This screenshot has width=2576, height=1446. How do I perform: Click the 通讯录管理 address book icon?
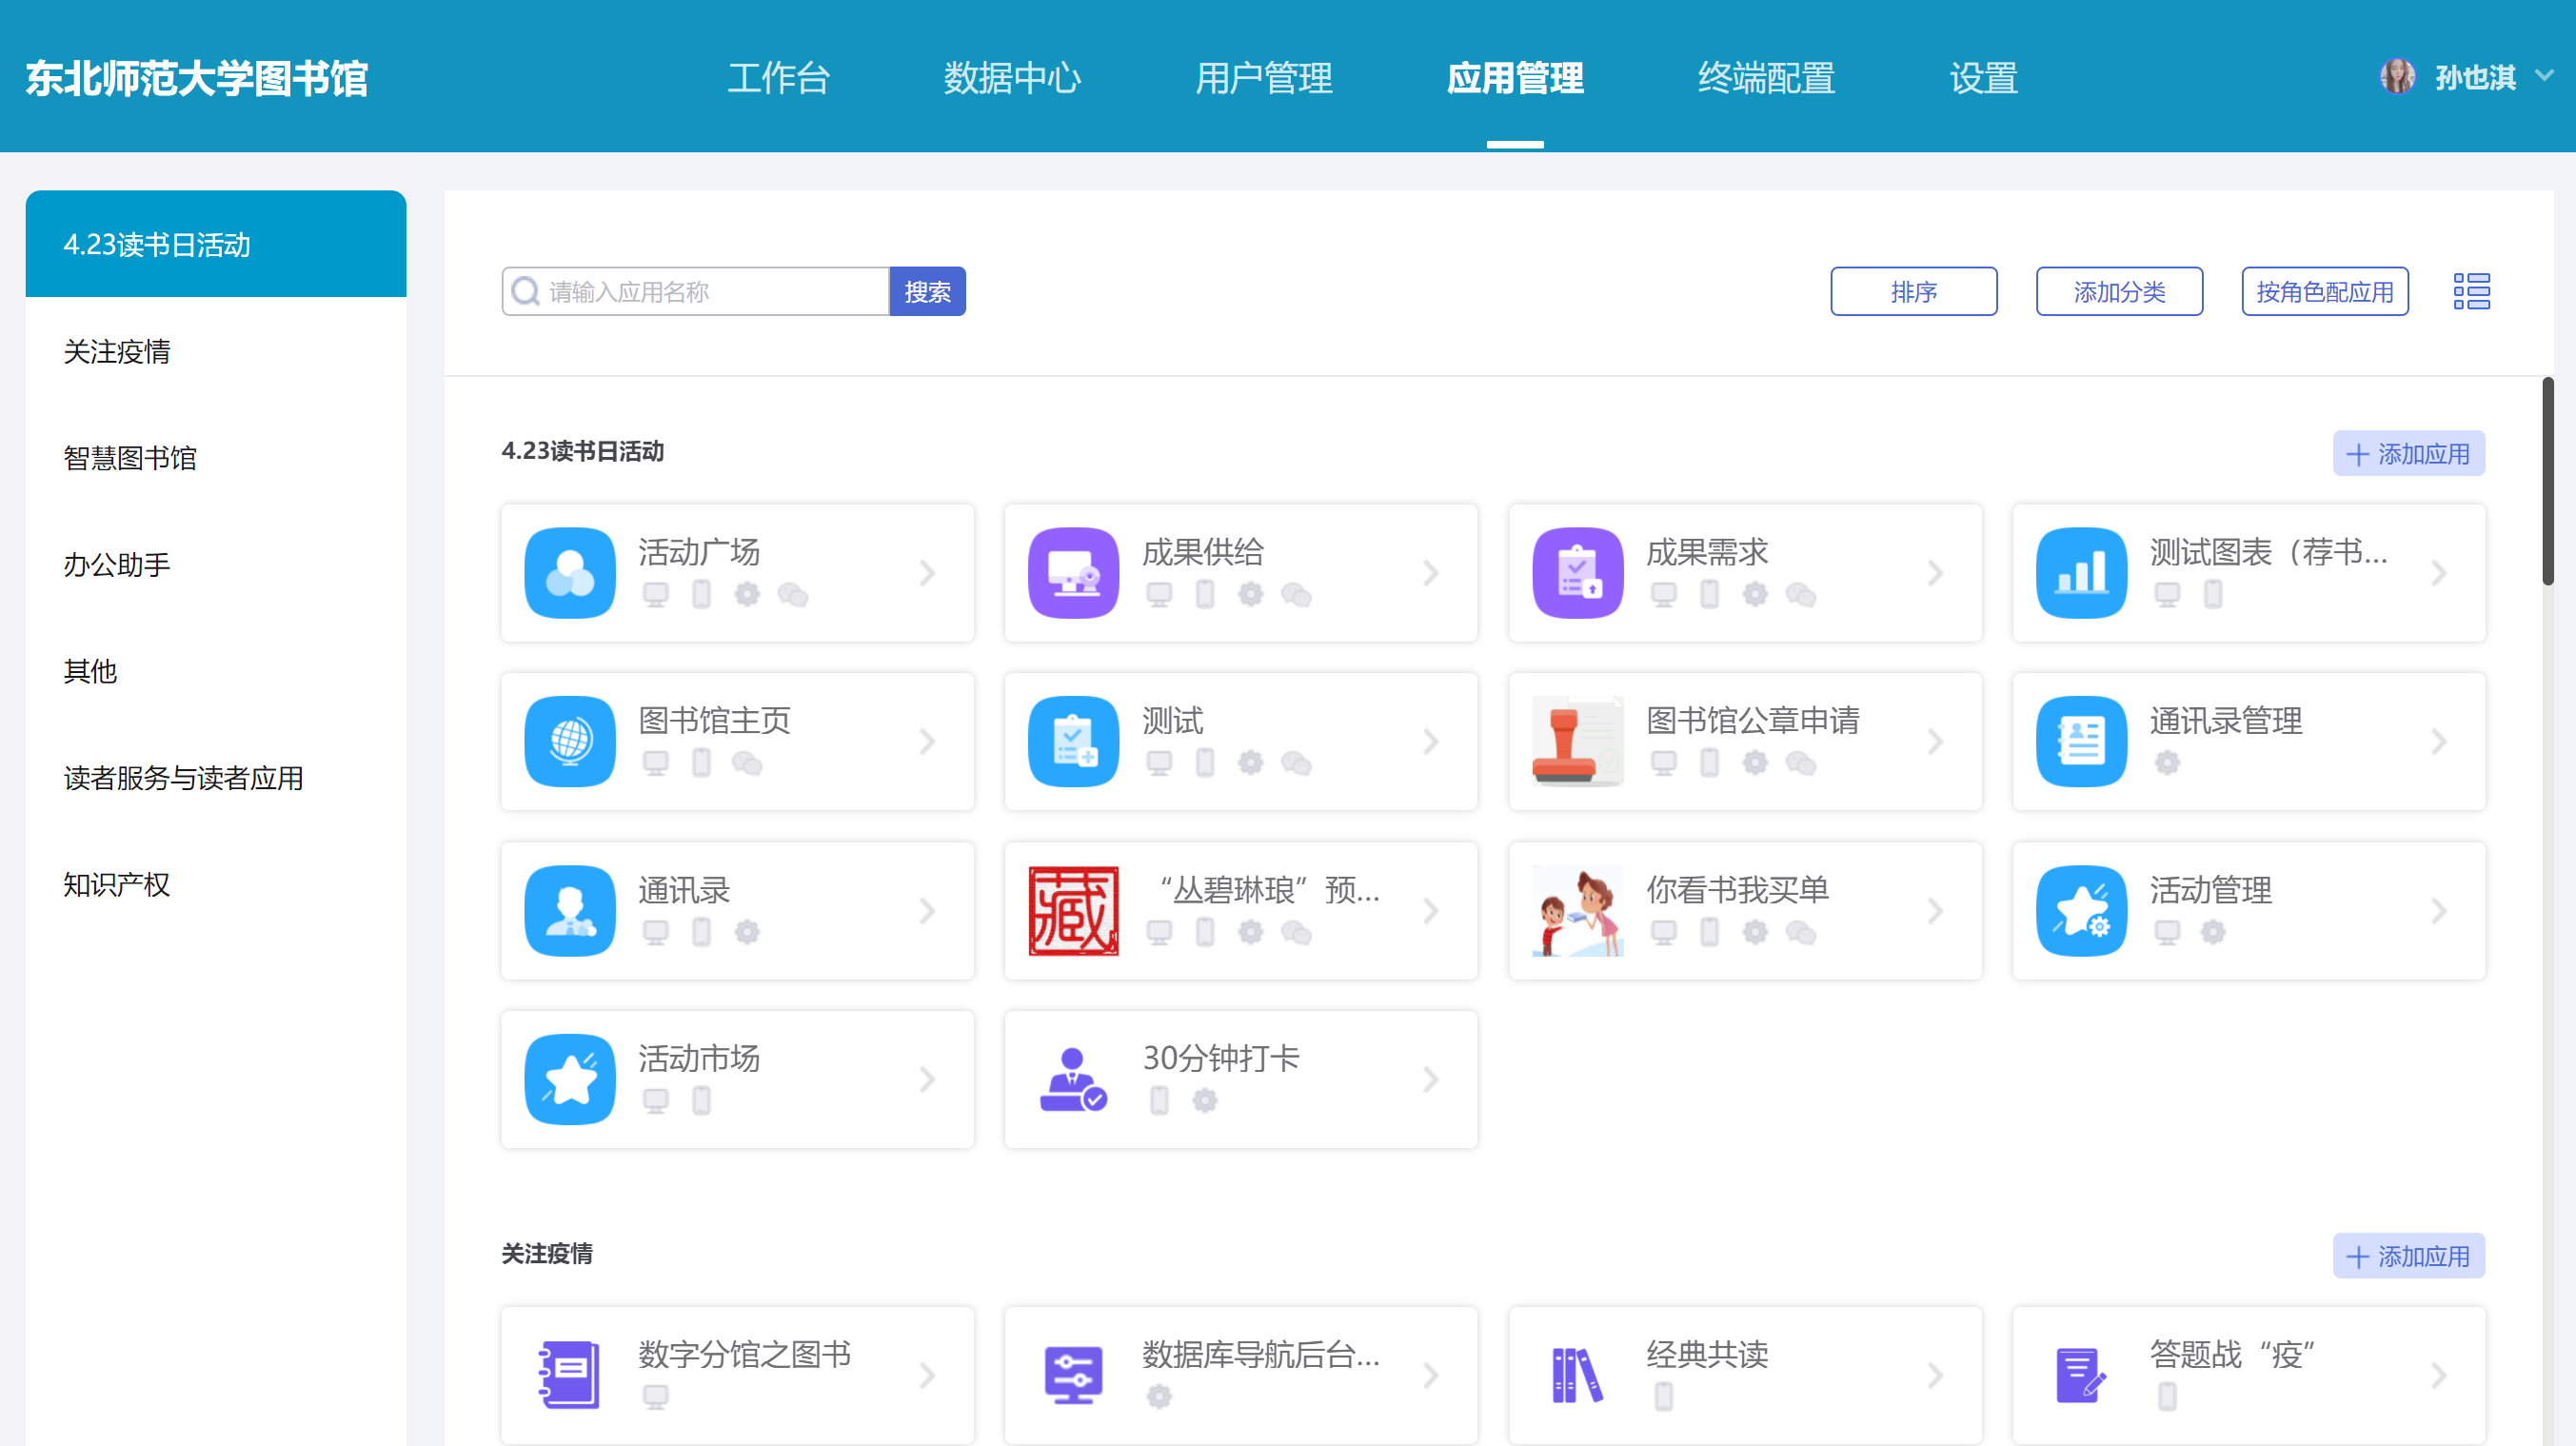[2081, 741]
